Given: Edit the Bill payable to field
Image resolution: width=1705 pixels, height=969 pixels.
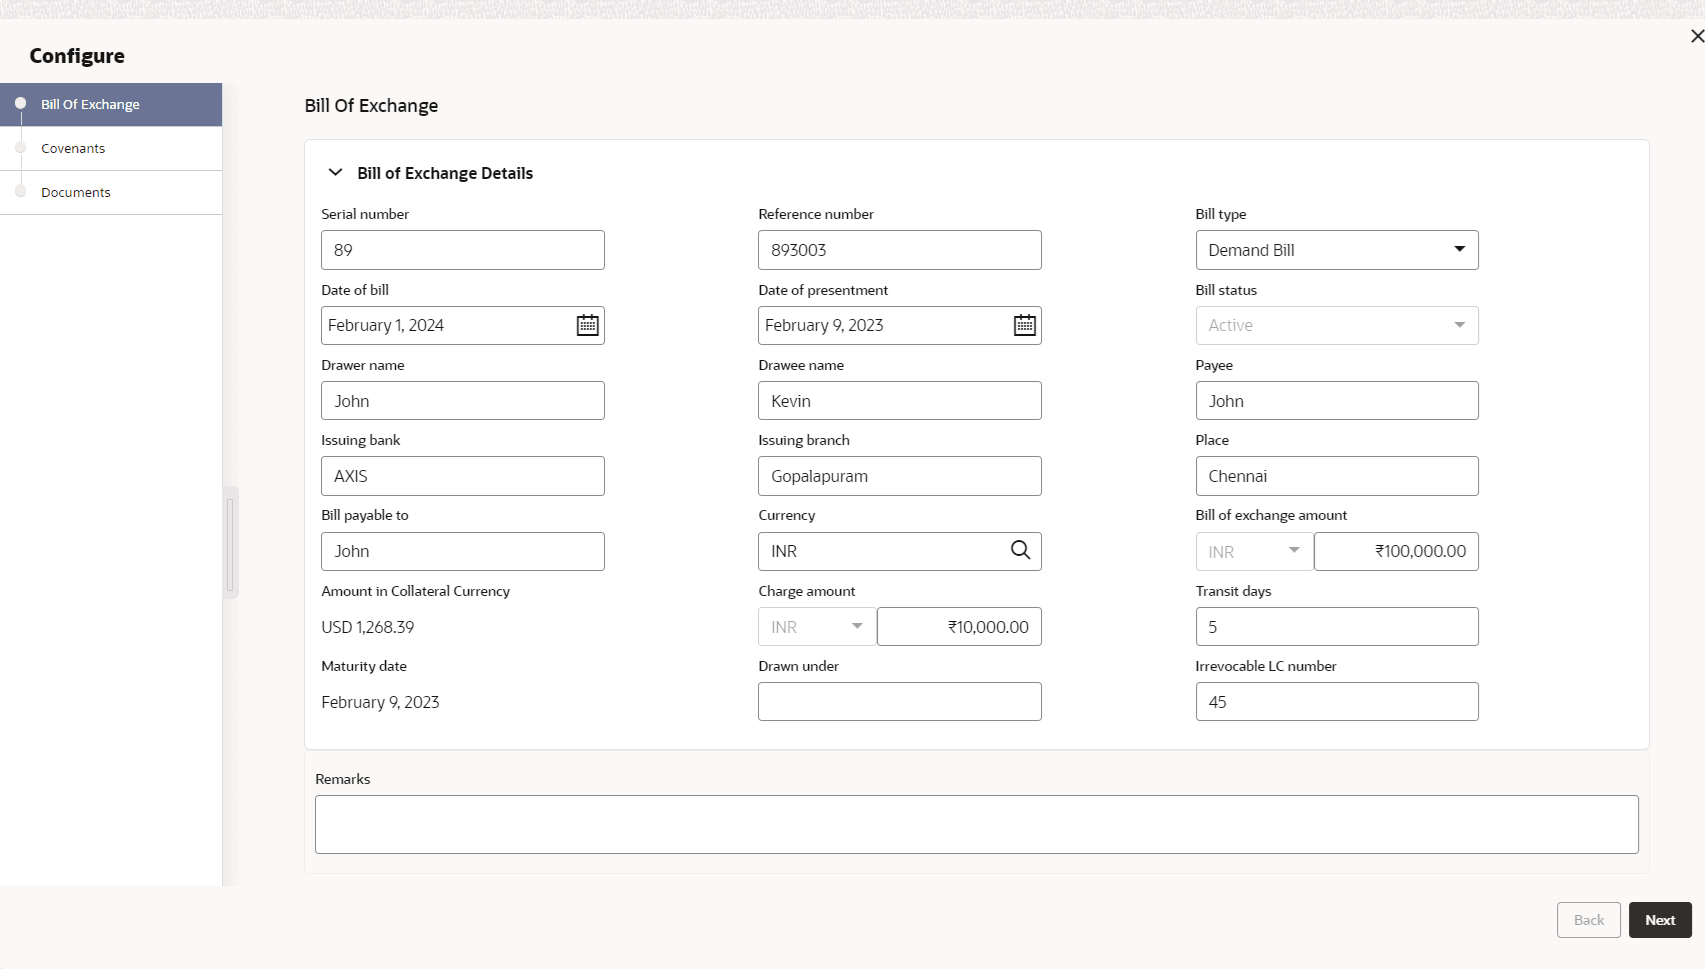Looking at the screenshot, I should pyautogui.click(x=463, y=551).
